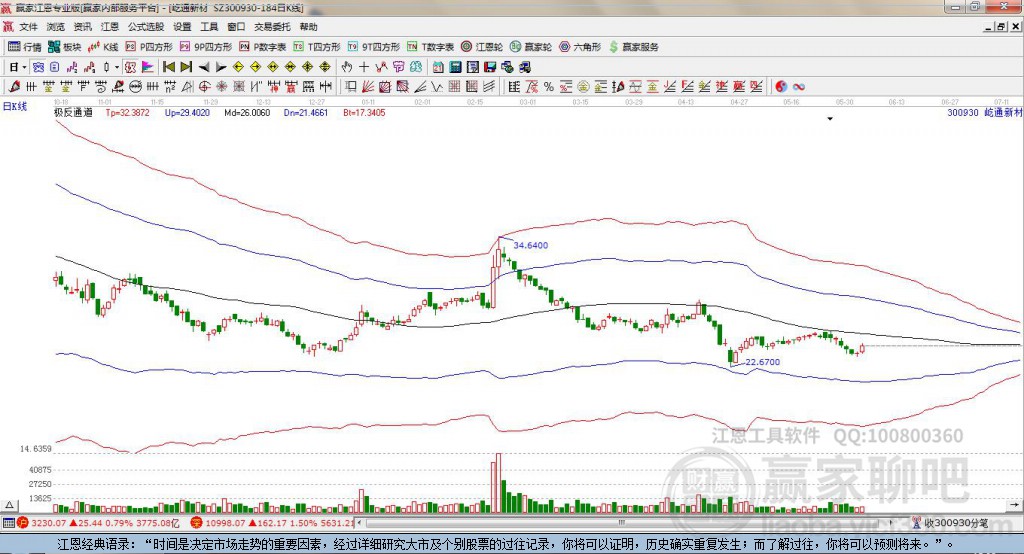Click the Md=26.0060 value
This screenshot has height=554, width=1024.
(247, 112)
